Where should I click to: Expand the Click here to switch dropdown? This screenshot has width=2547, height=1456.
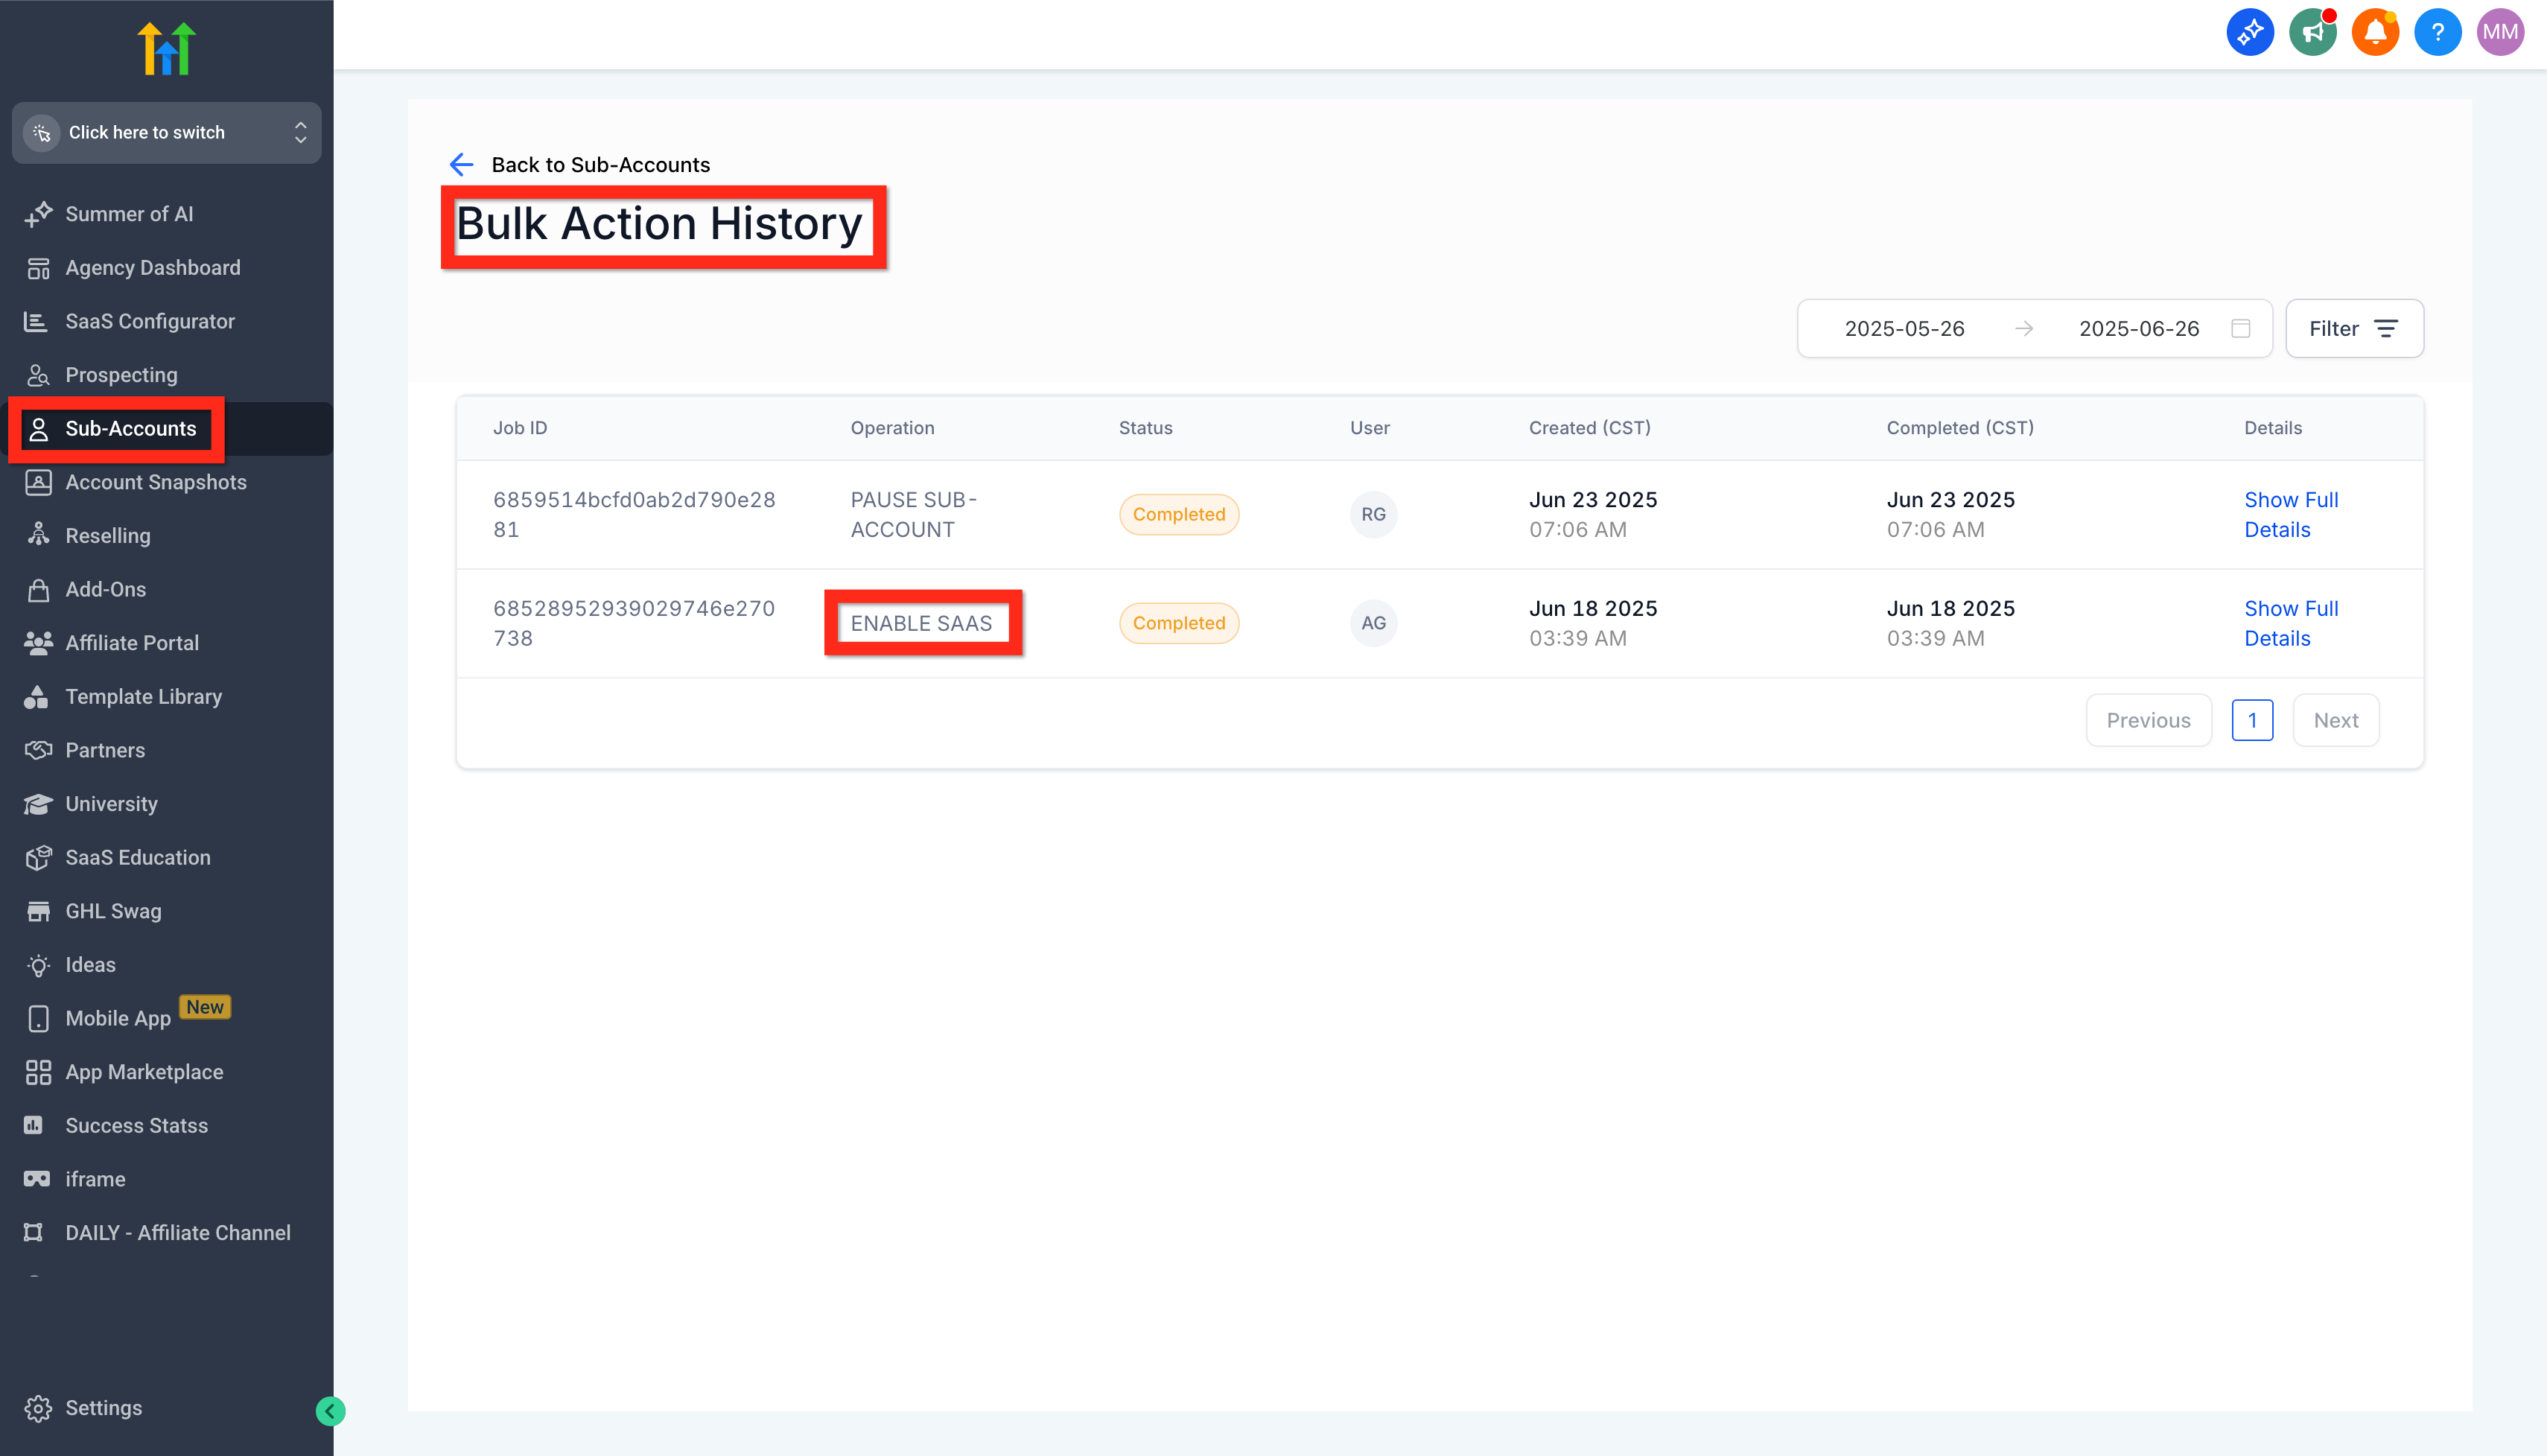pos(166,133)
